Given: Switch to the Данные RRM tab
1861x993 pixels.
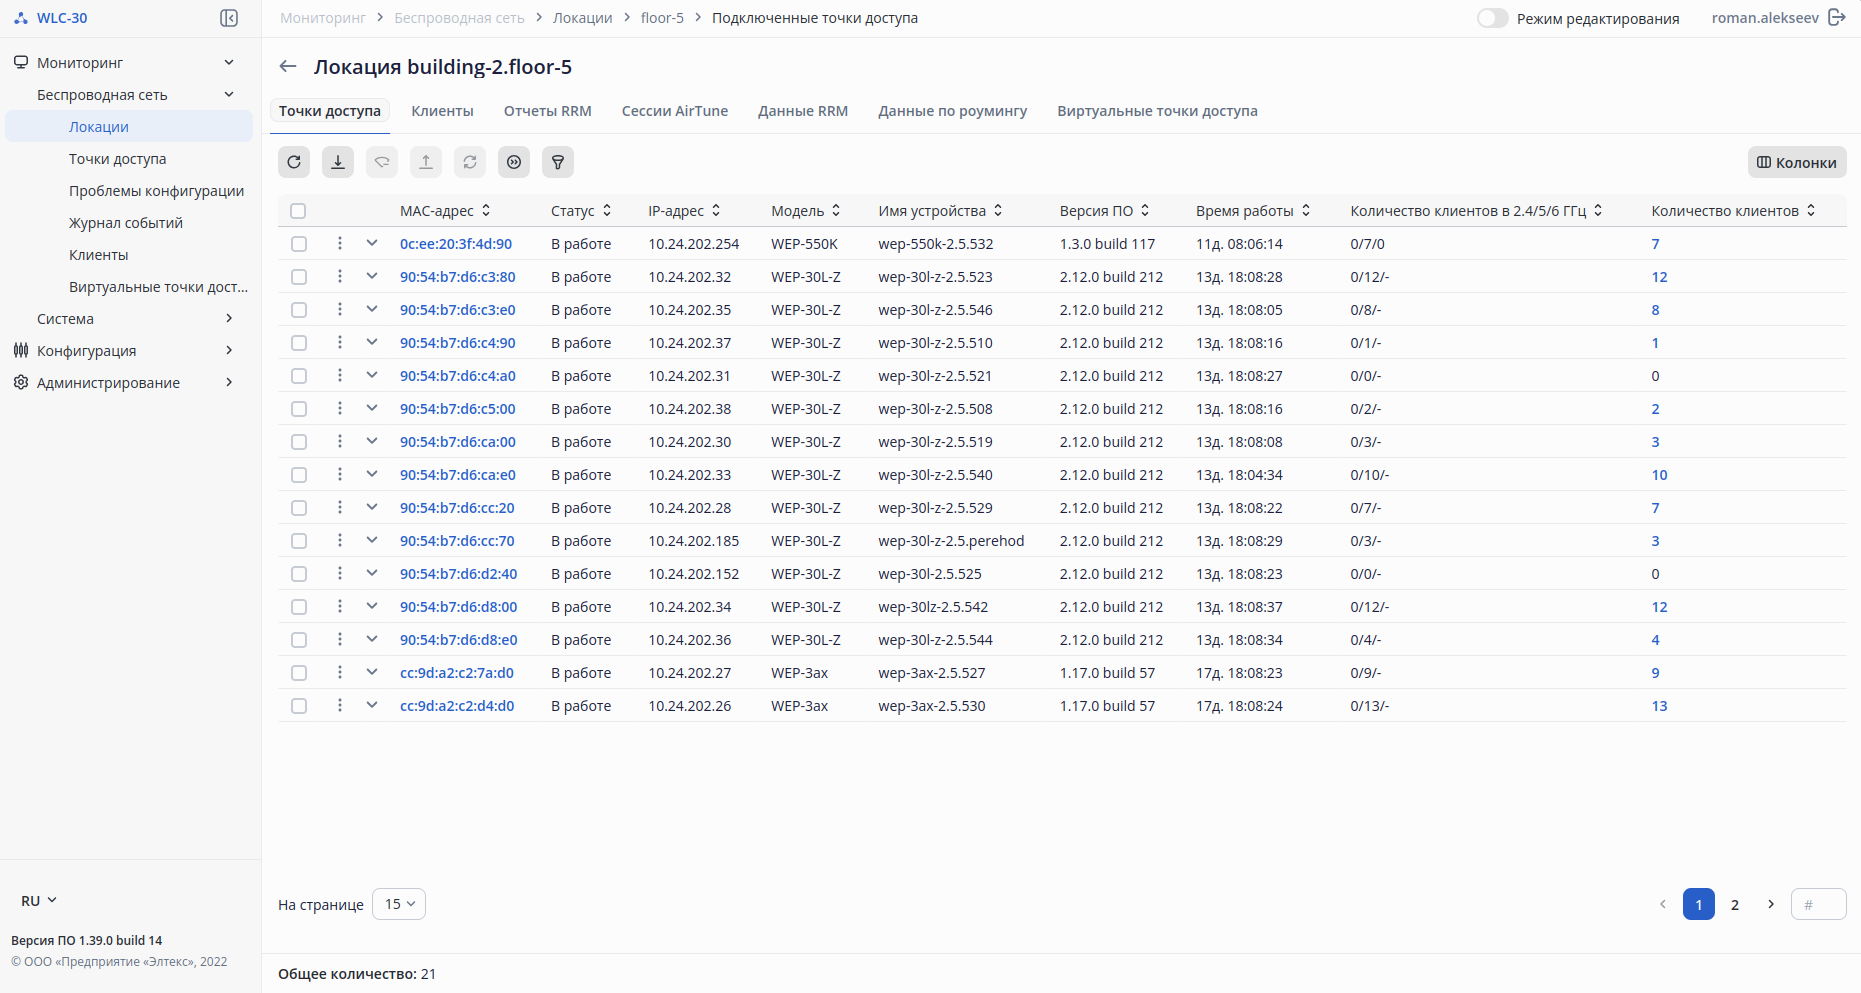Looking at the screenshot, I should pyautogui.click(x=803, y=111).
